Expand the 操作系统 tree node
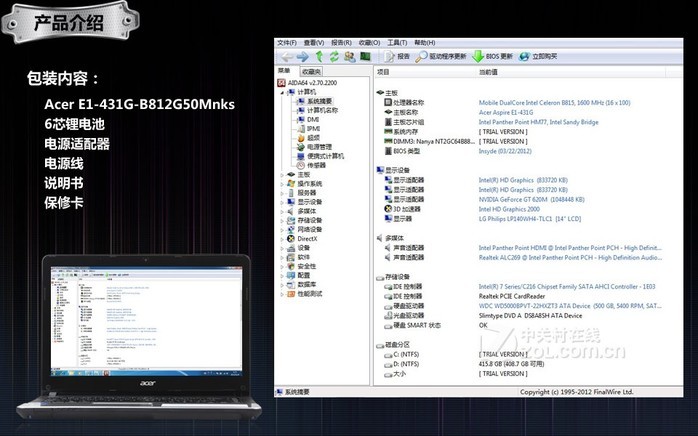Screen dimensions: 698x436 pyautogui.click(x=283, y=183)
